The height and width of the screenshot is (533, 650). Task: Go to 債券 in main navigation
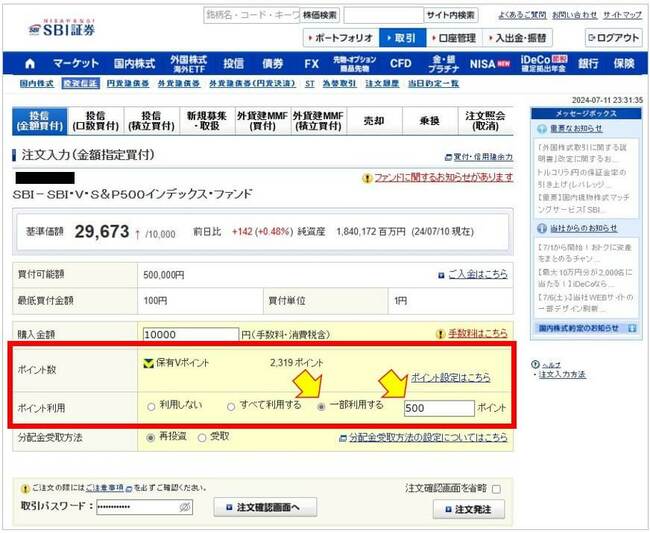(x=272, y=64)
